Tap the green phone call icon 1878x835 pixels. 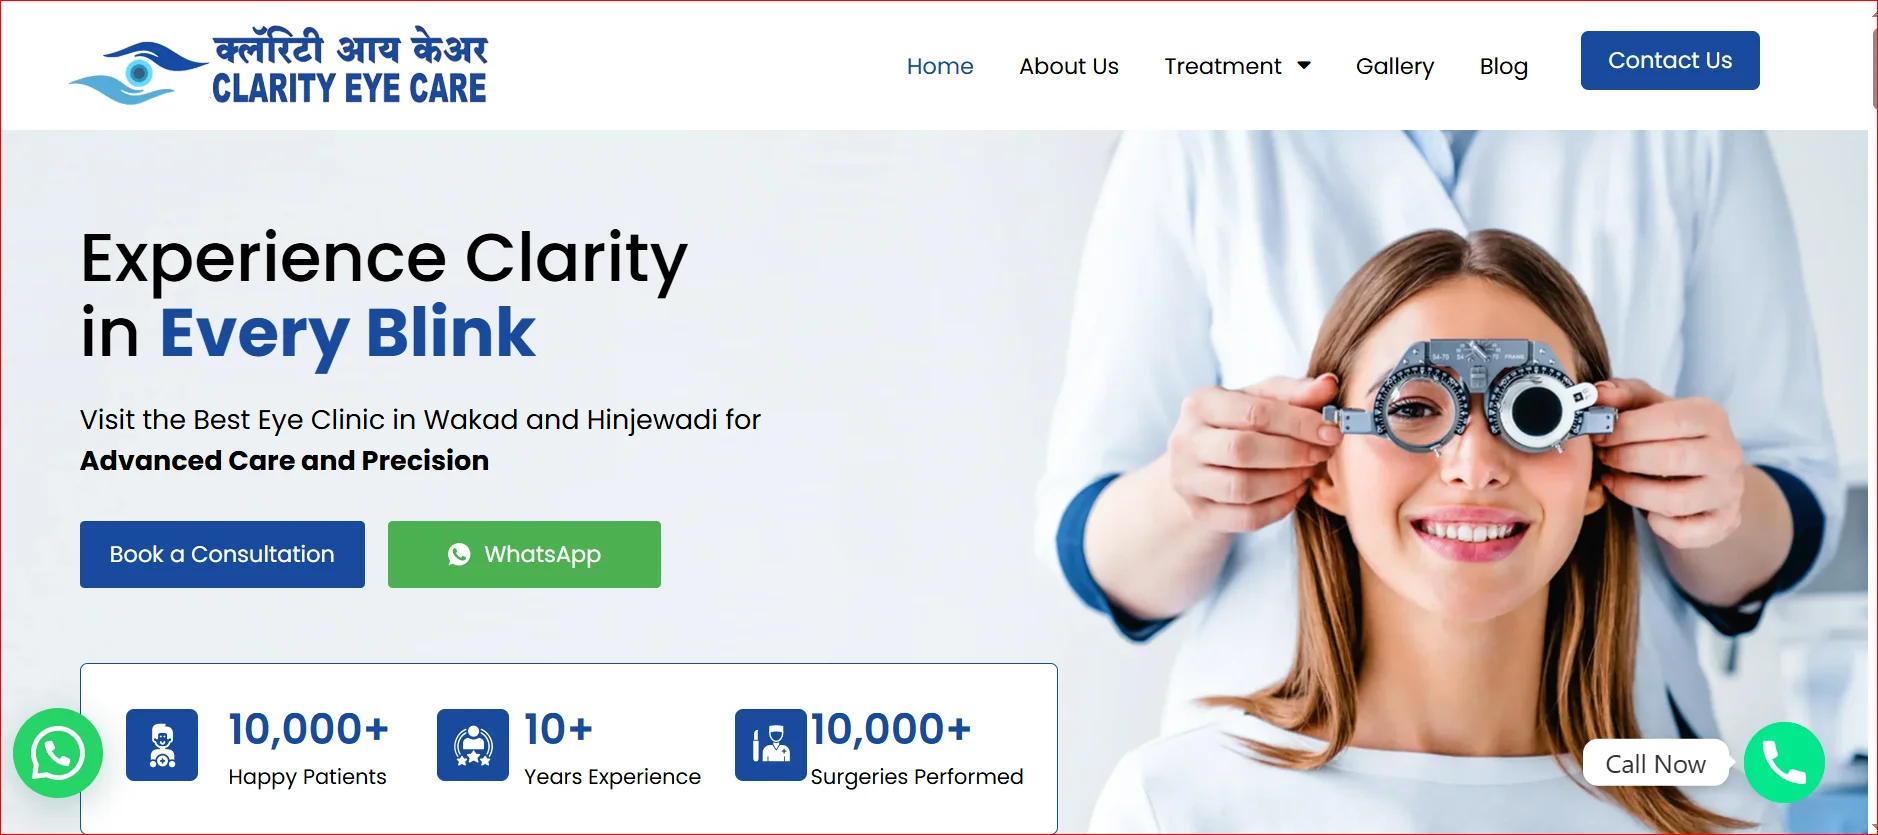[1784, 762]
